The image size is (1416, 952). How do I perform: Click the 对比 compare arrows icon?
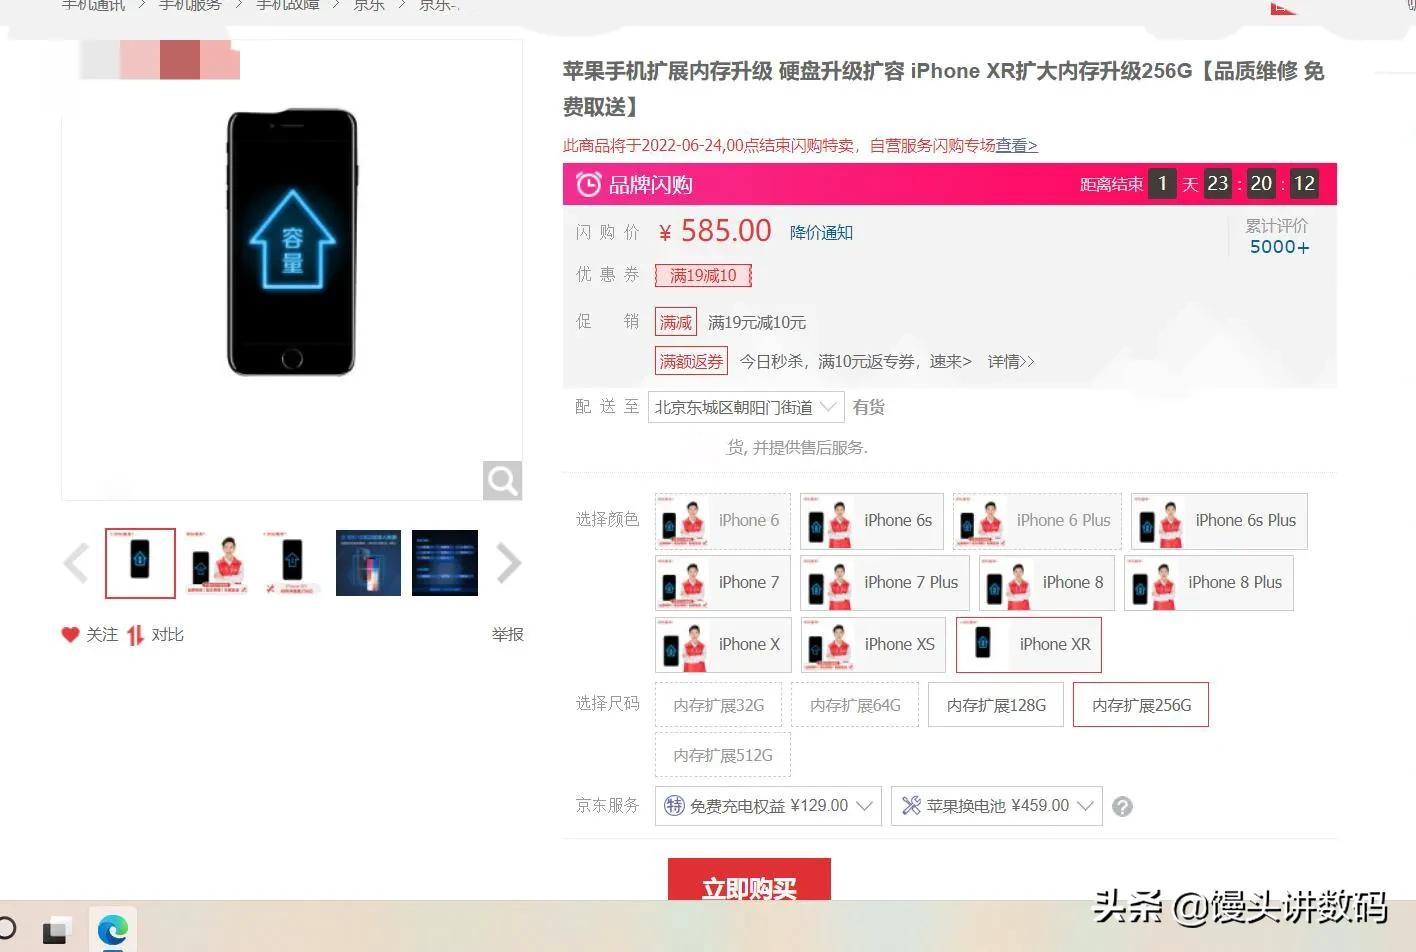pyautogui.click(x=136, y=635)
